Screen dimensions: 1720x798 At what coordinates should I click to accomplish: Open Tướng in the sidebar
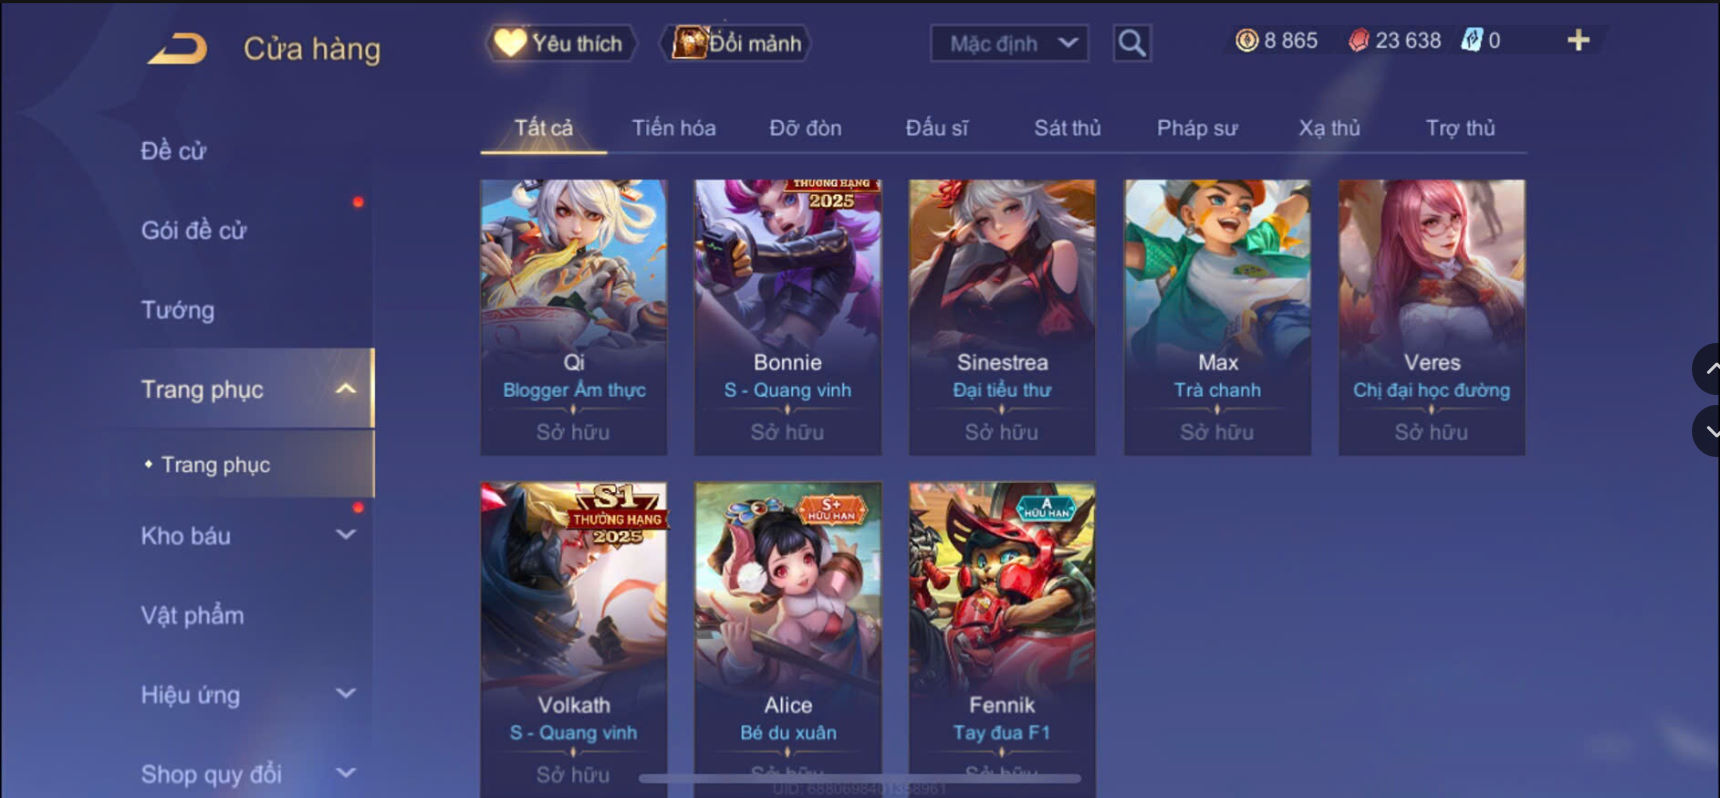177,310
